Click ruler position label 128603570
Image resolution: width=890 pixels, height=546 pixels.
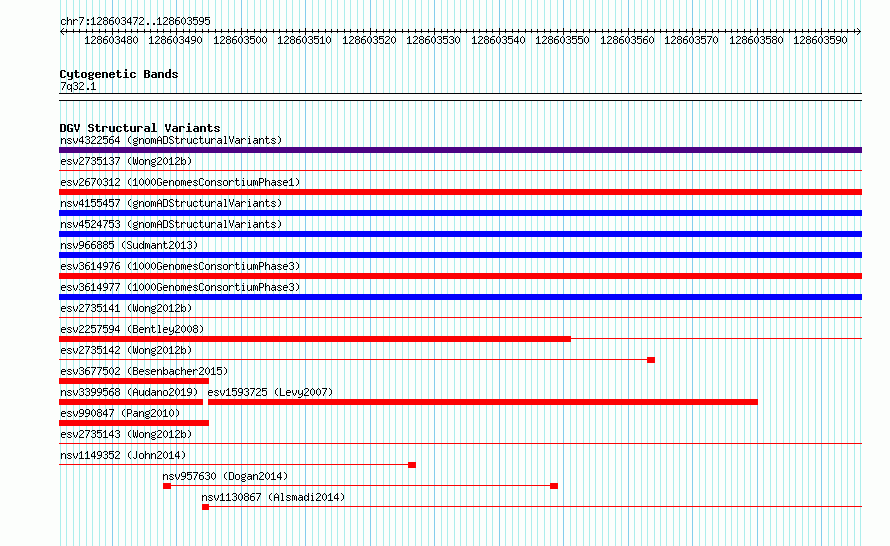click(691, 40)
